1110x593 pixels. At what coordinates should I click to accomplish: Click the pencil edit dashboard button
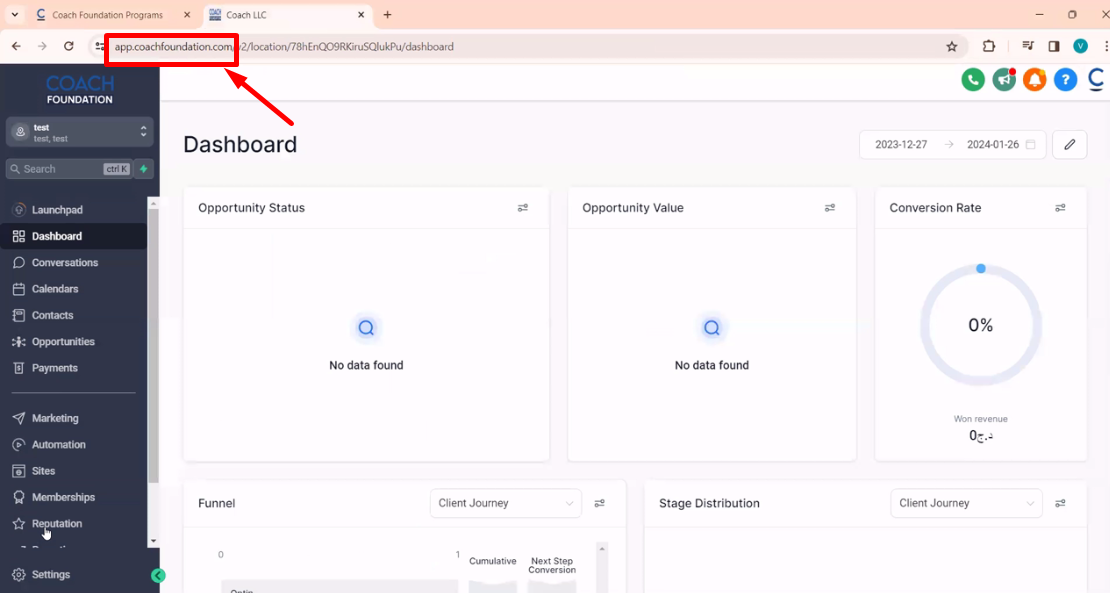pos(1070,144)
